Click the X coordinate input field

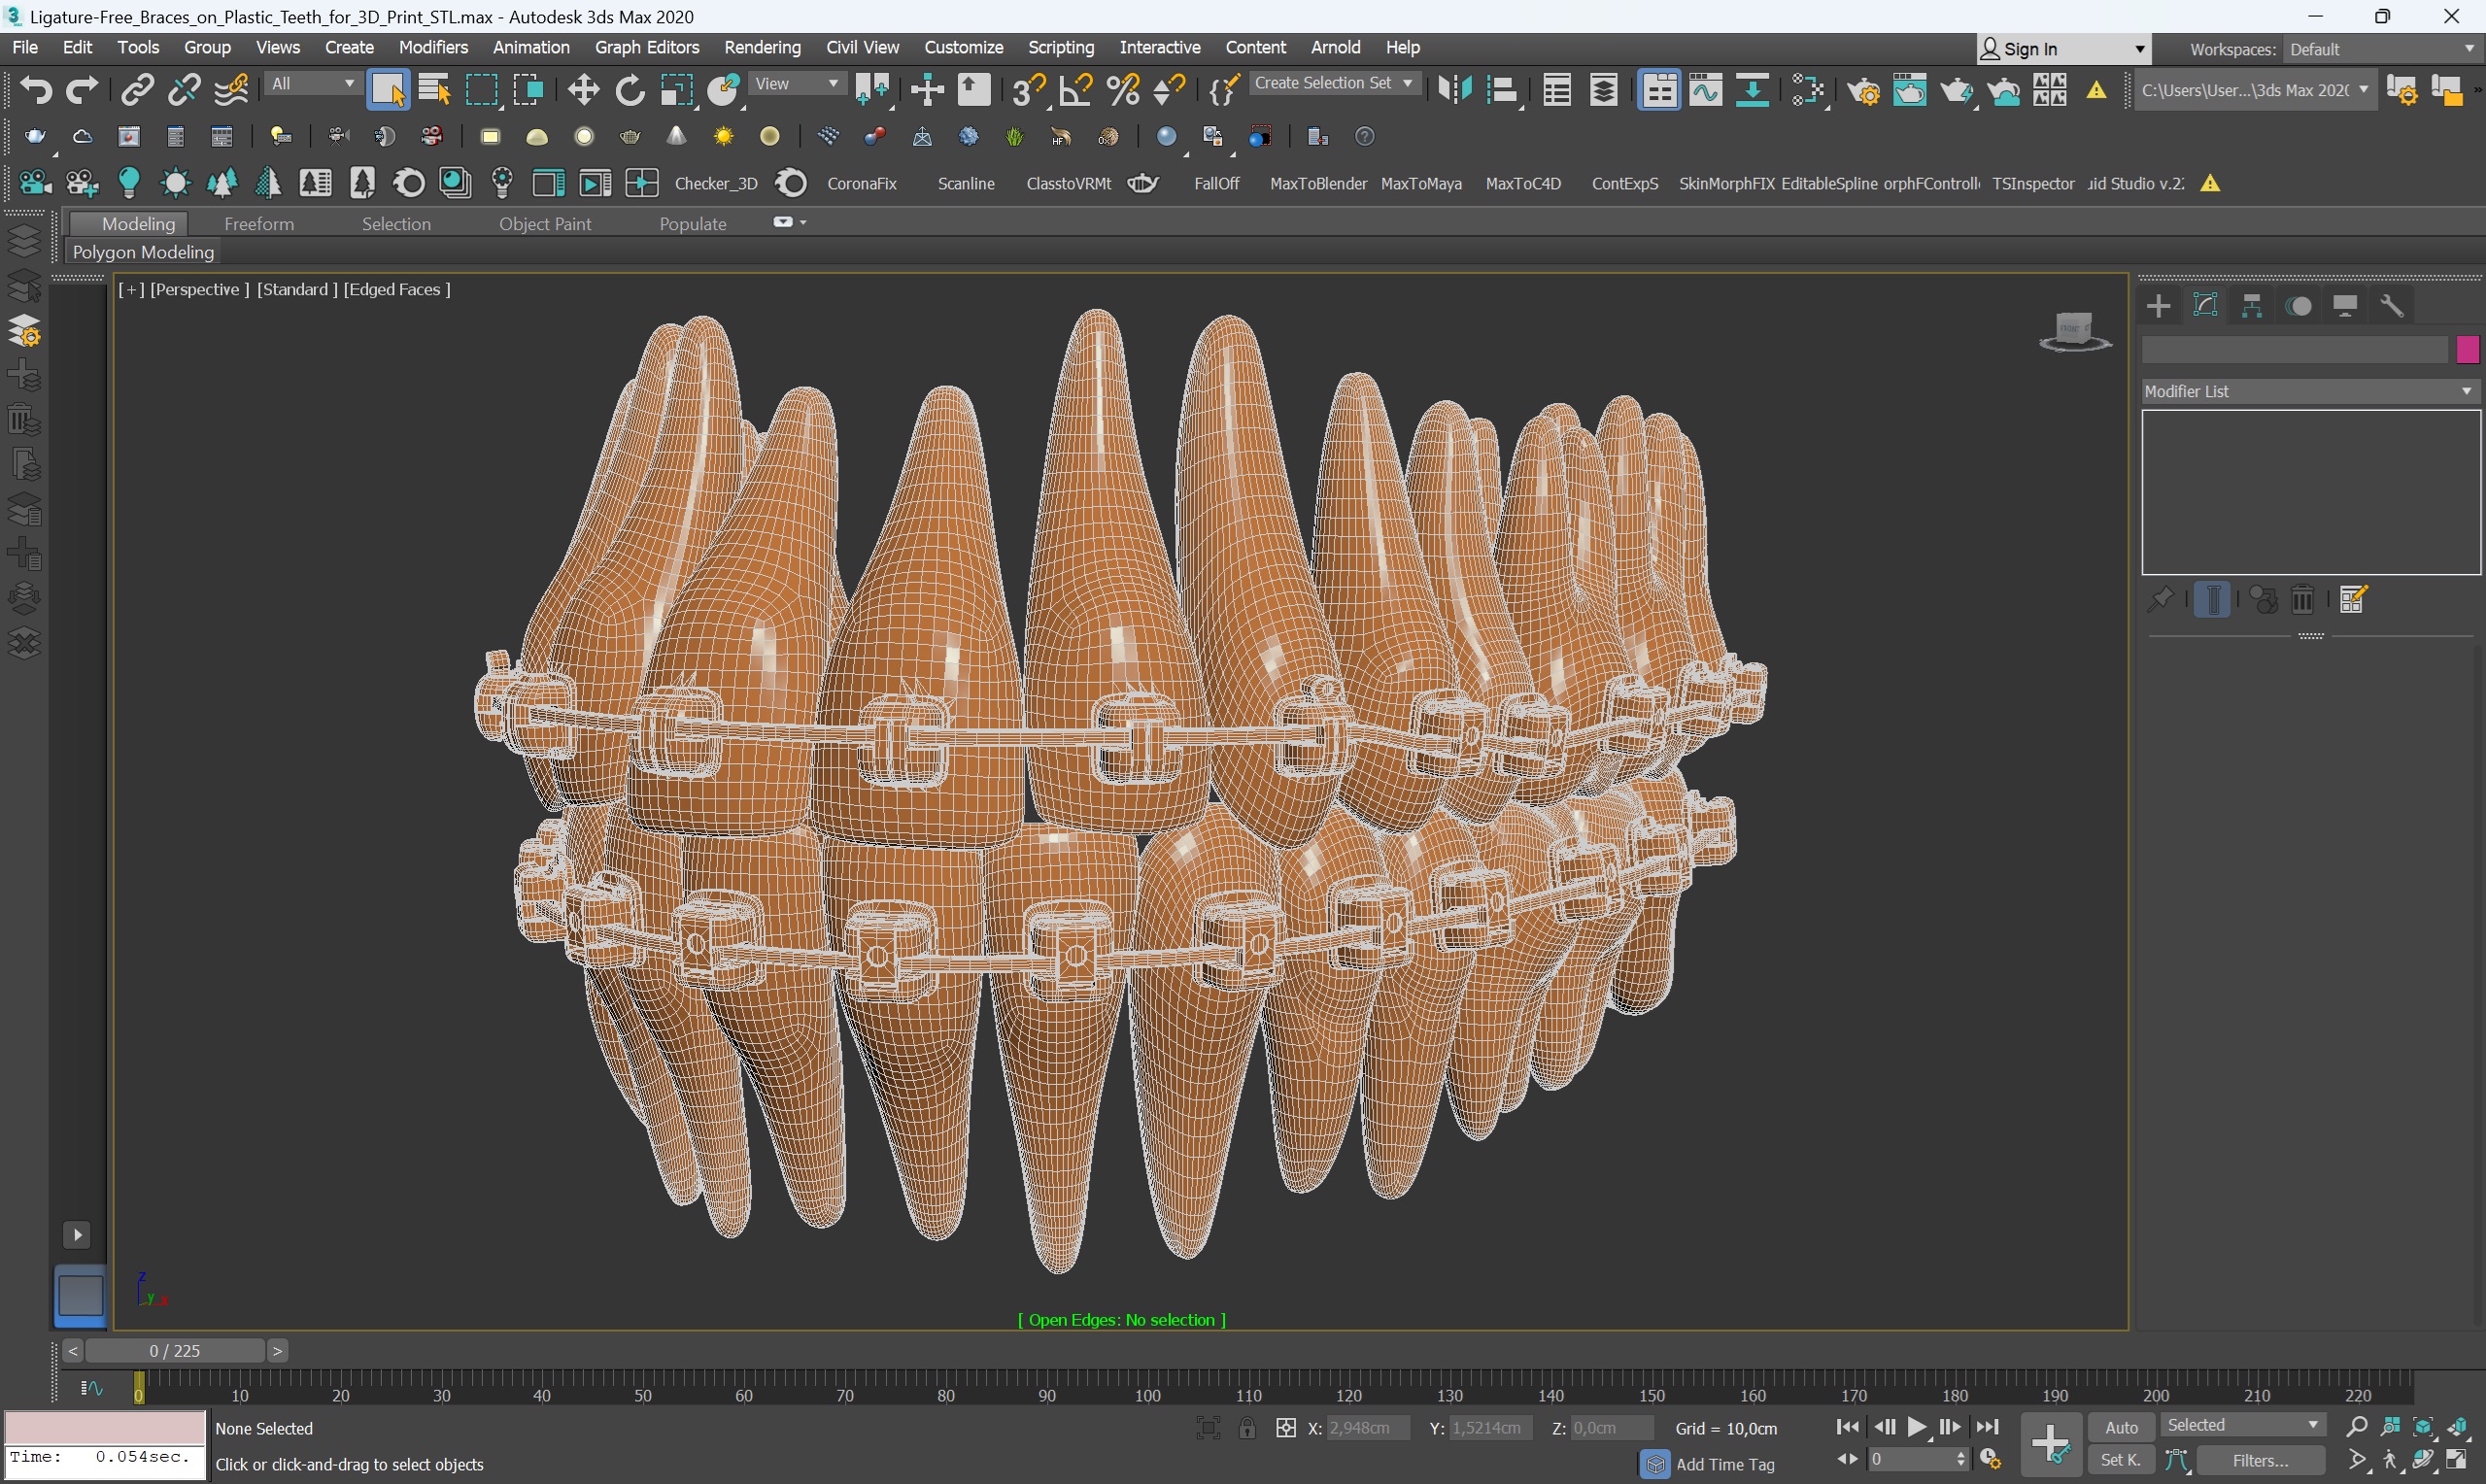coord(1367,1428)
